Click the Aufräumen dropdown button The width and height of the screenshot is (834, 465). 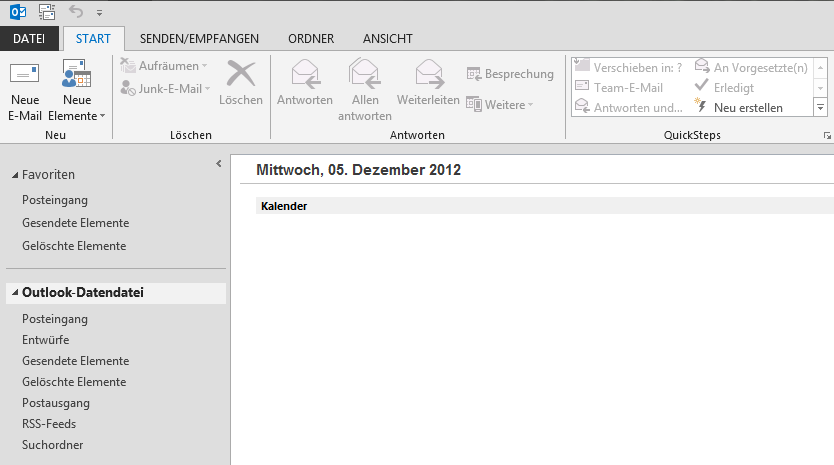click(164, 66)
